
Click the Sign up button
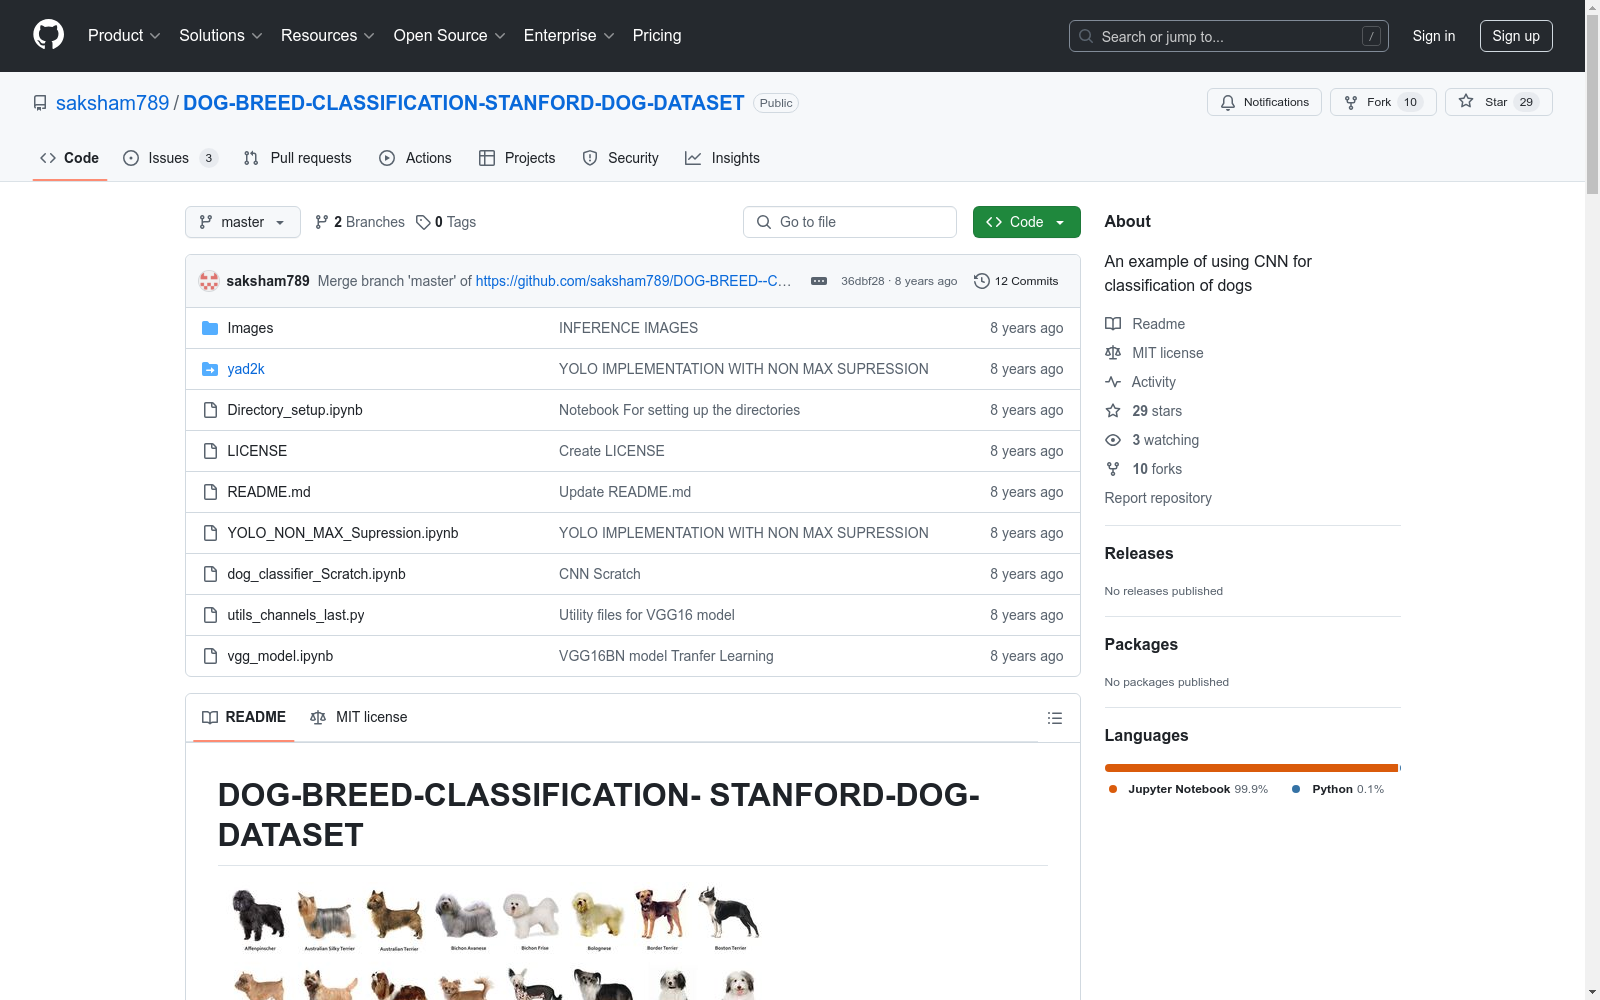coord(1516,35)
